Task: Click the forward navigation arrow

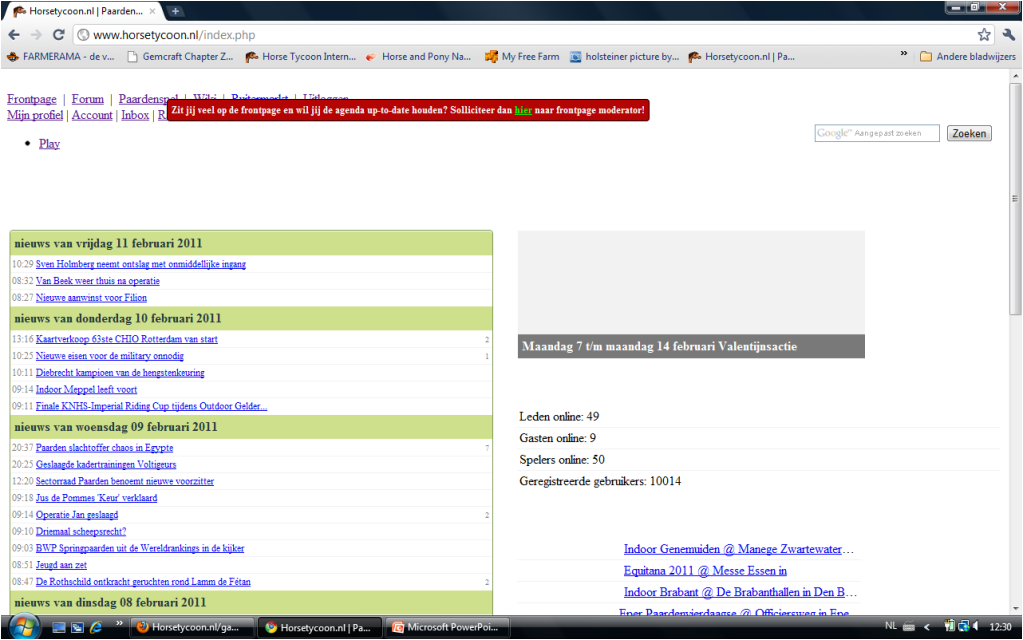Action: point(37,34)
